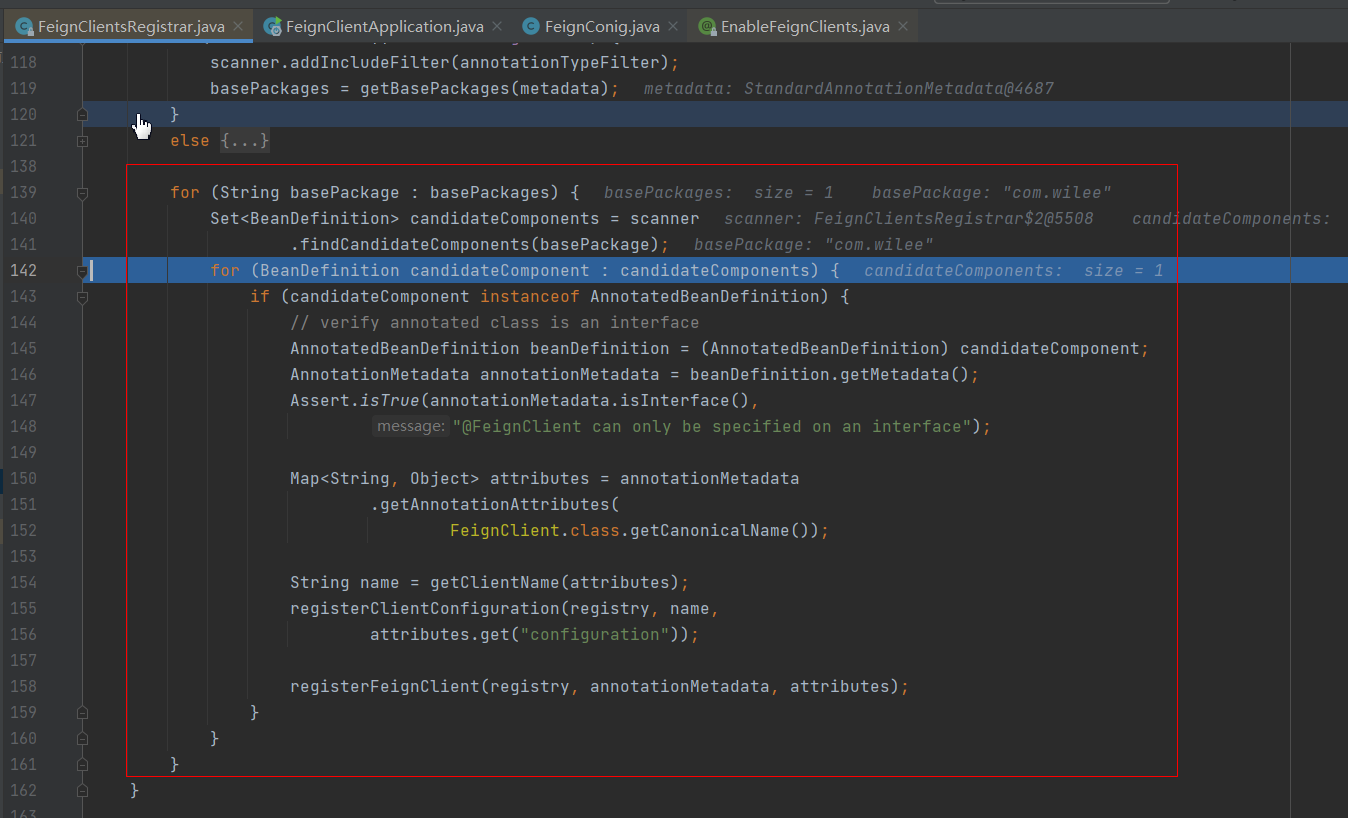This screenshot has height=818, width=1348.
Task: Click the fold end marker at line 161
Action: pos(83,764)
